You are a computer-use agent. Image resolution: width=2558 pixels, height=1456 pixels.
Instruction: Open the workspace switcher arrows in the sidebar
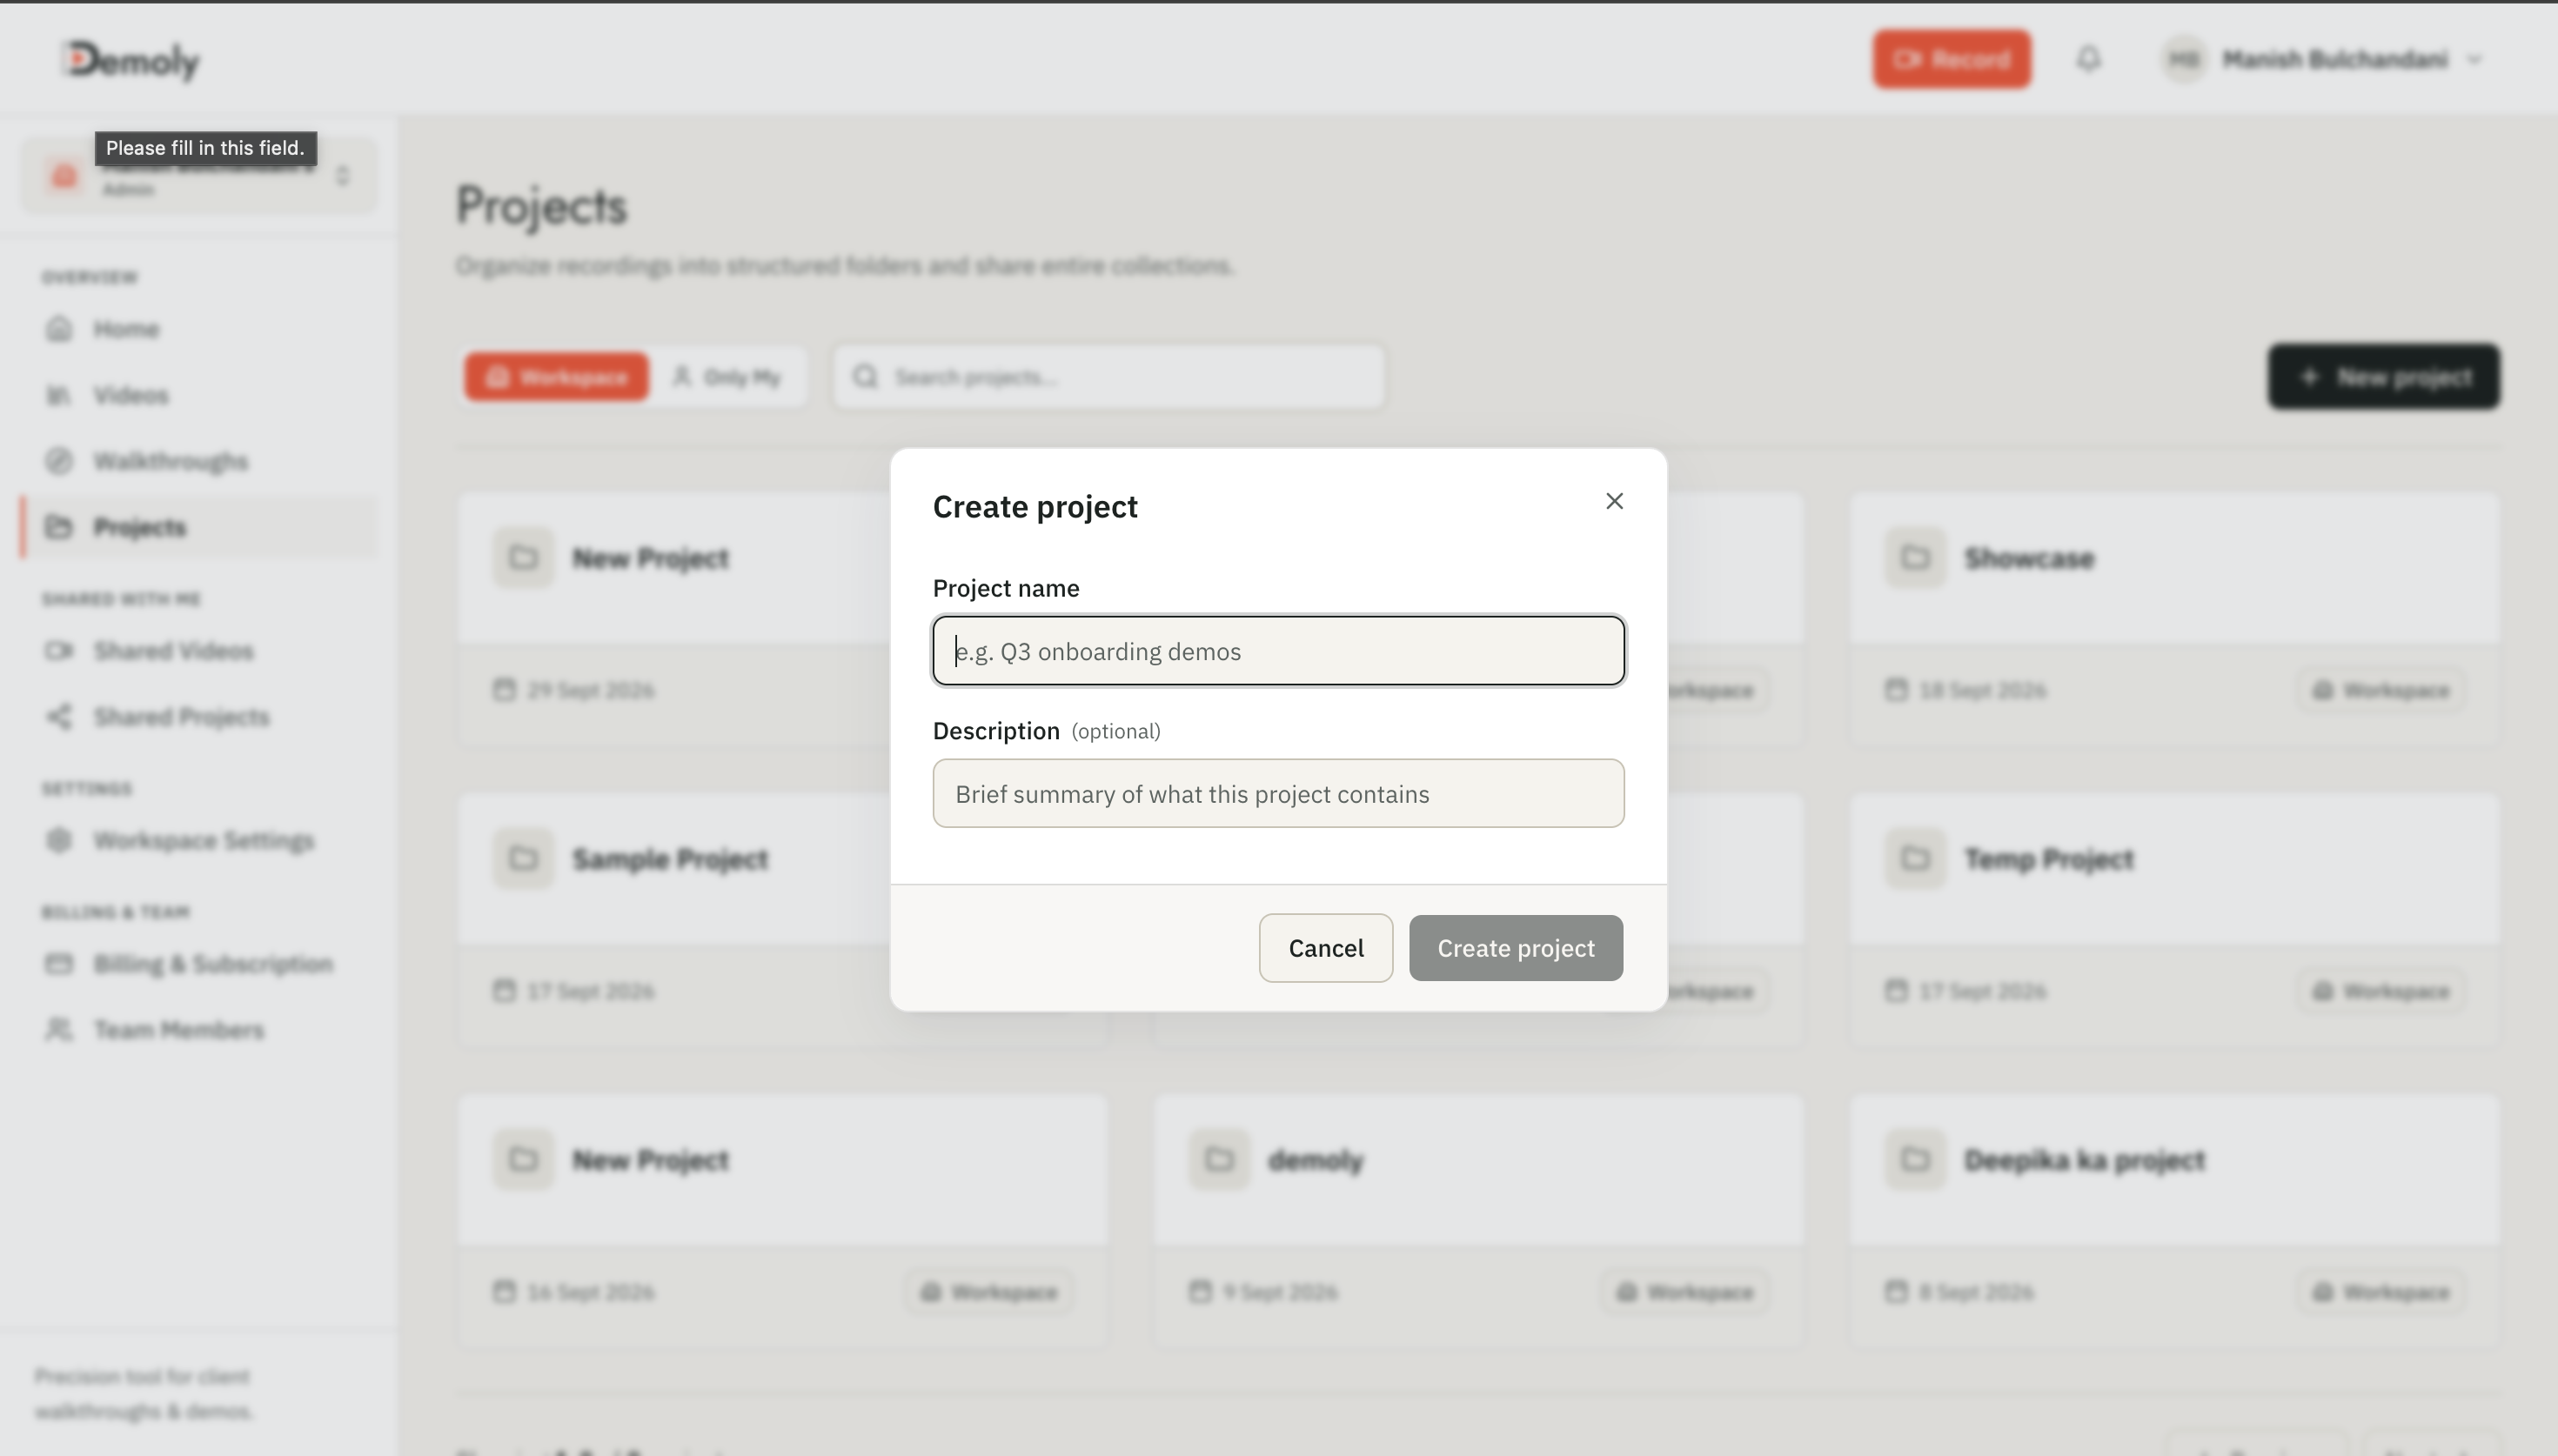tap(343, 176)
